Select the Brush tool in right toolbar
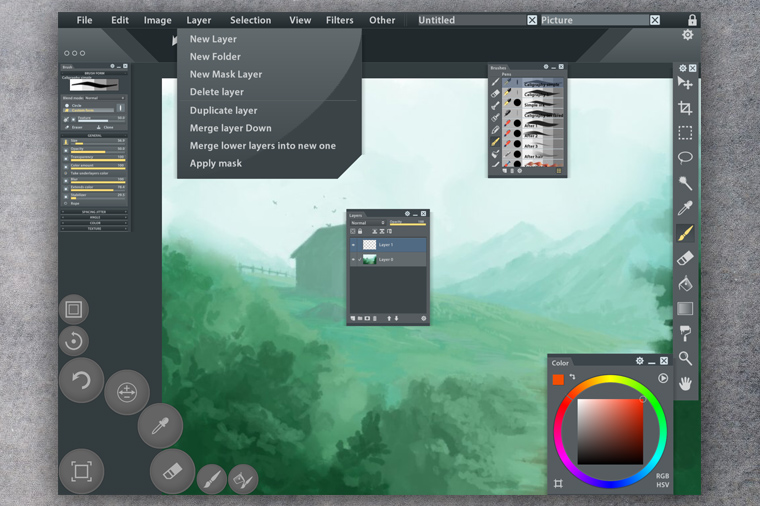Image resolution: width=760 pixels, height=506 pixels. coord(685,233)
